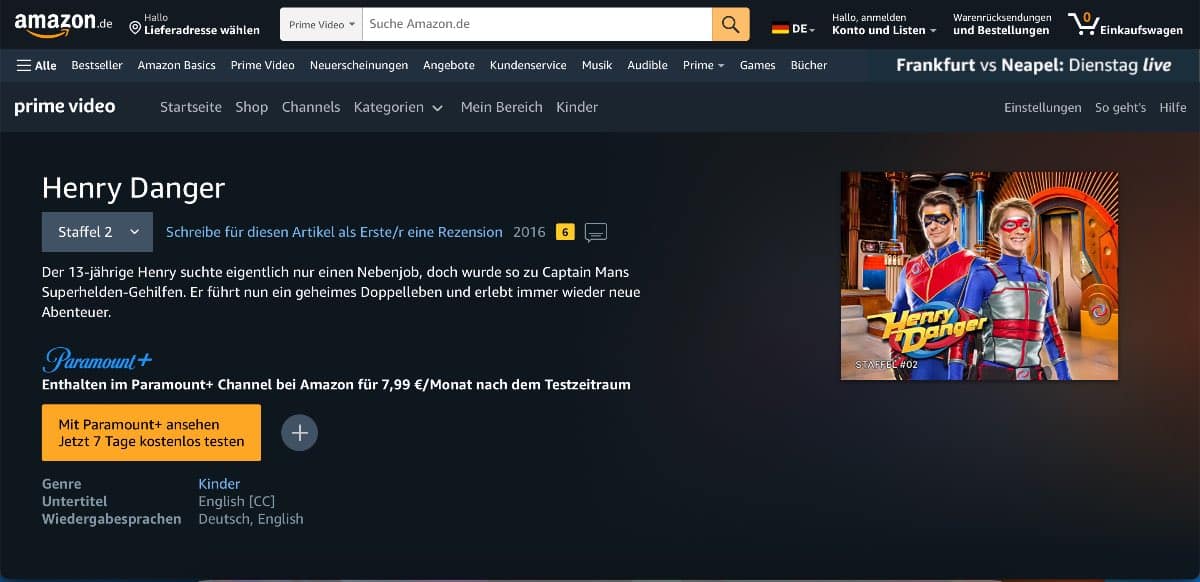The width and height of the screenshot is (1200, 582).
Task: Click the prime video logo
Action: pyautogui.click(x=65, y=106)
